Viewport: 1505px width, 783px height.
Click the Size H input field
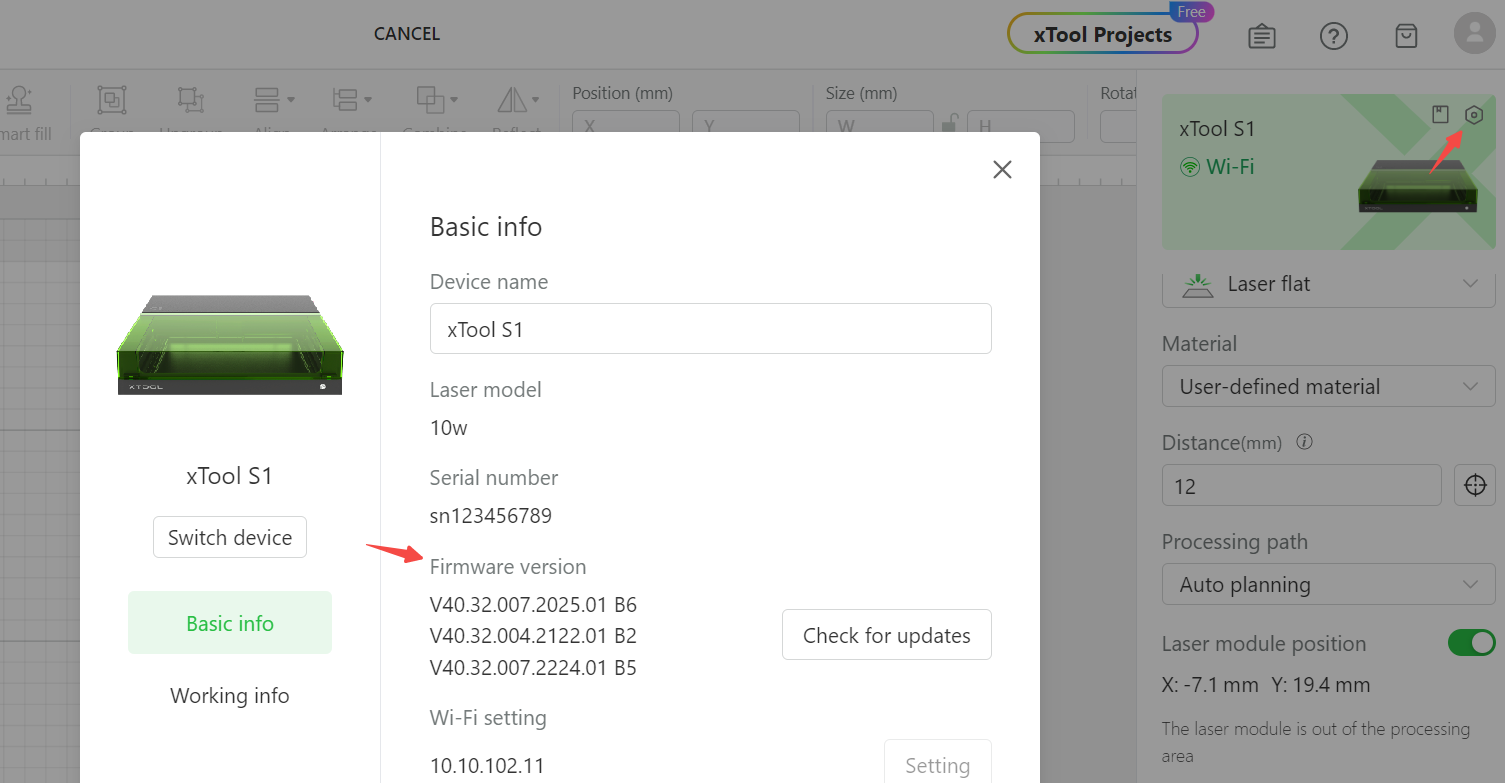click(1021, 126)
